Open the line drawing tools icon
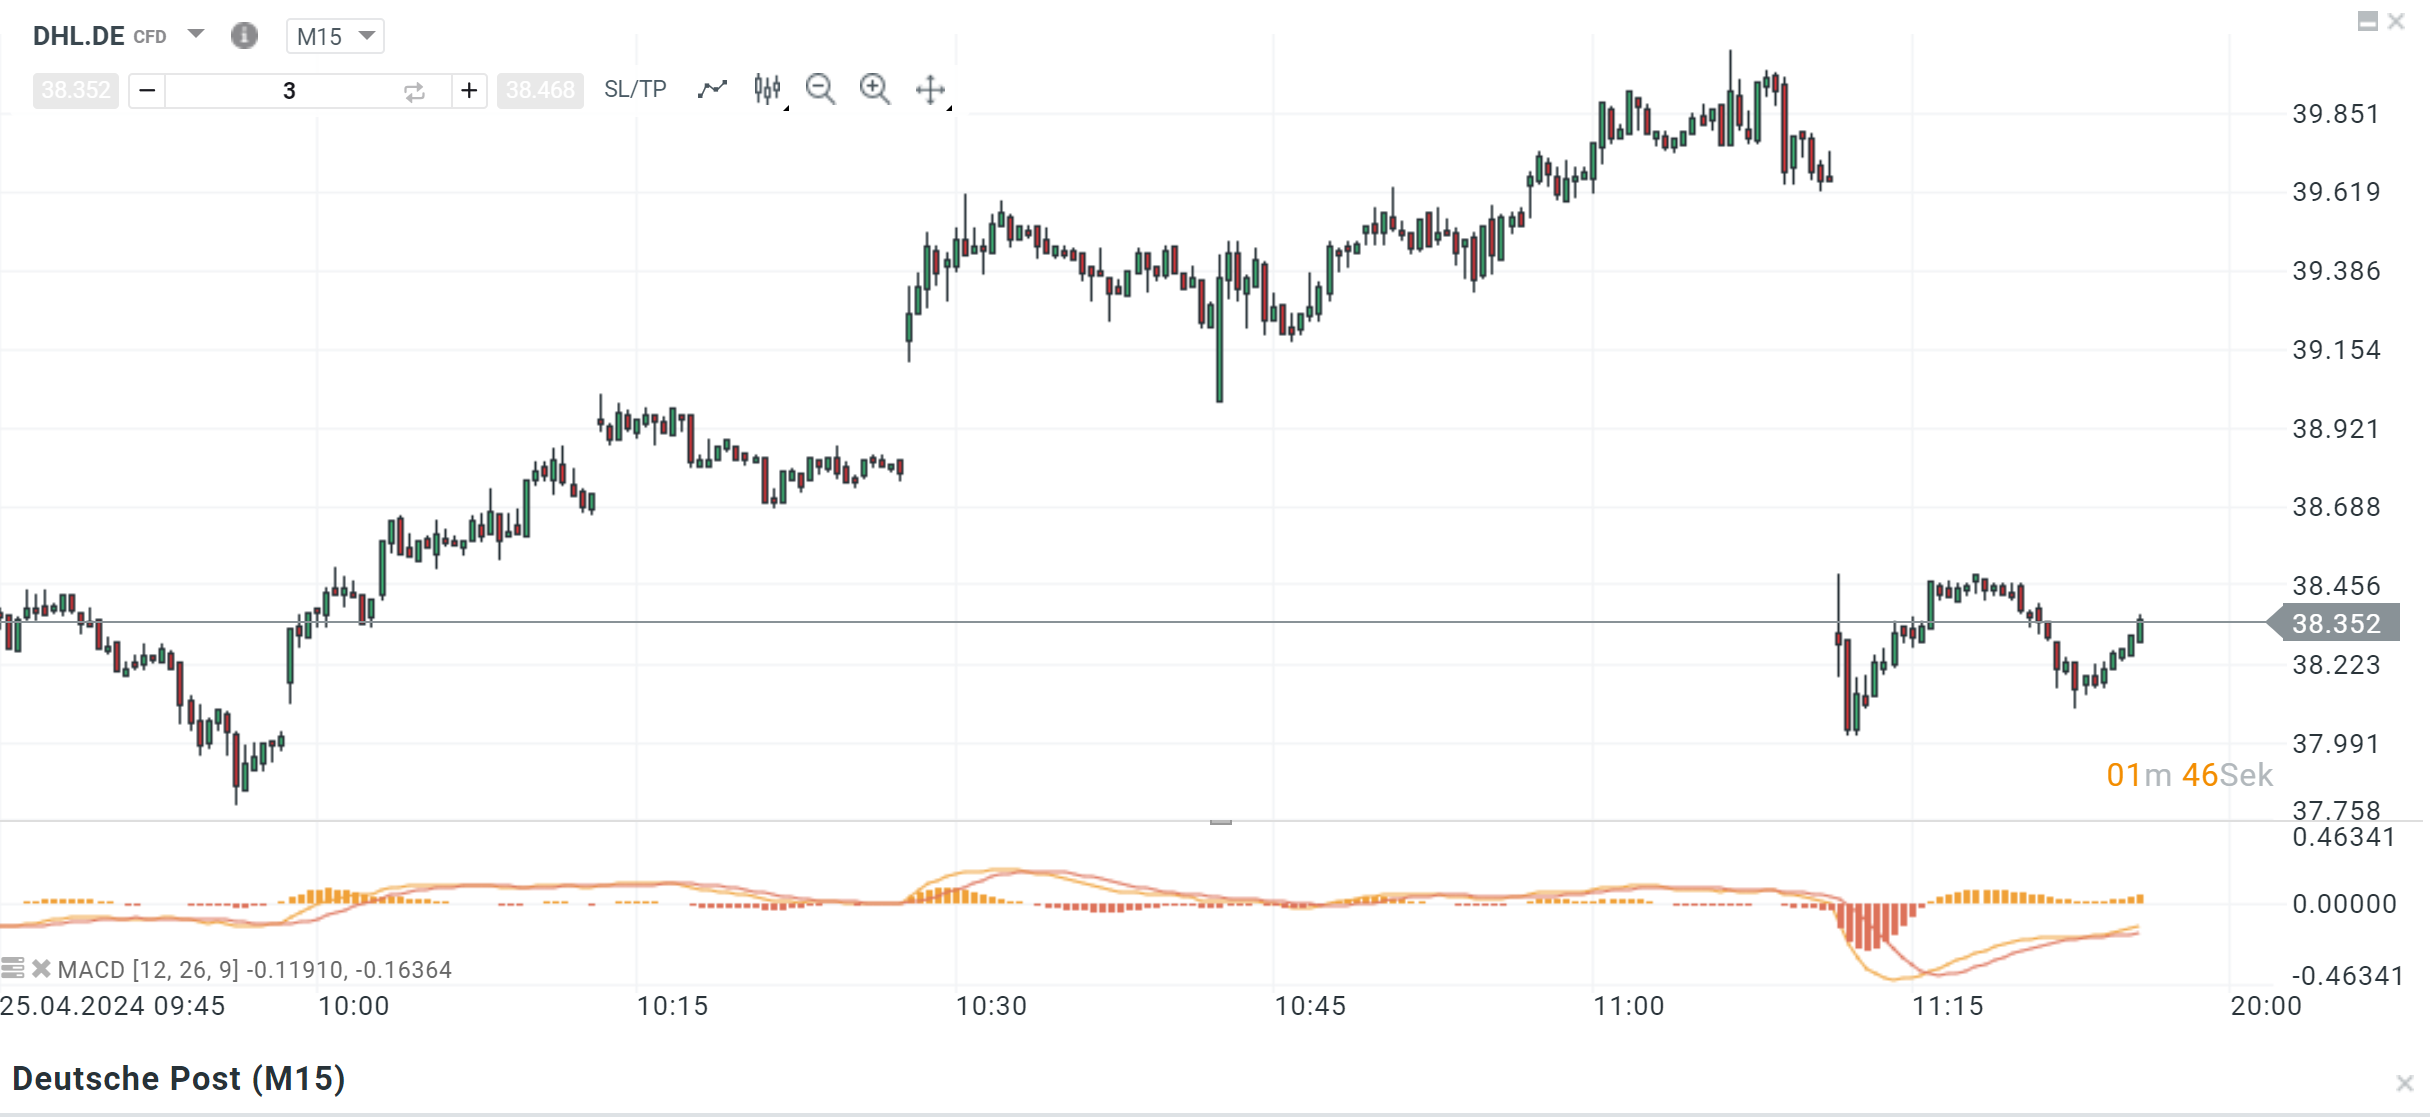The image size is (2430, 1117). 712,90
